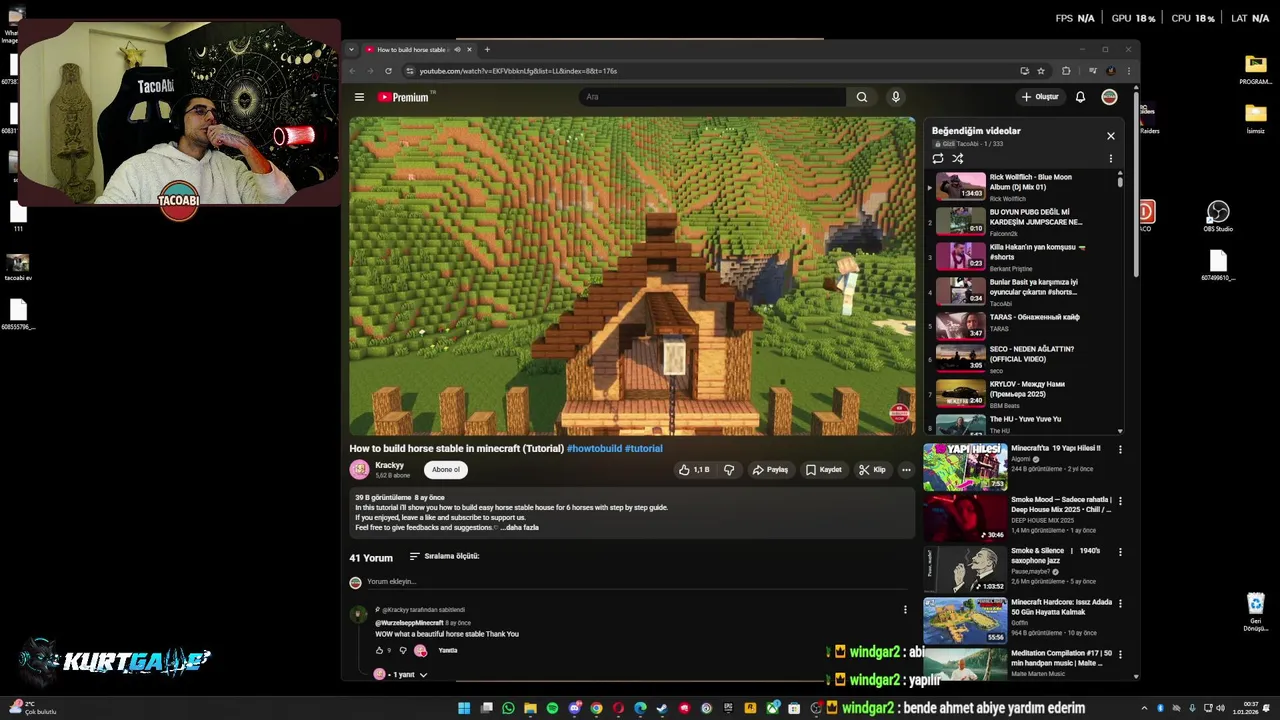Reload the page in Chrome
The image size is (1280, 720).
pos(388,71)
